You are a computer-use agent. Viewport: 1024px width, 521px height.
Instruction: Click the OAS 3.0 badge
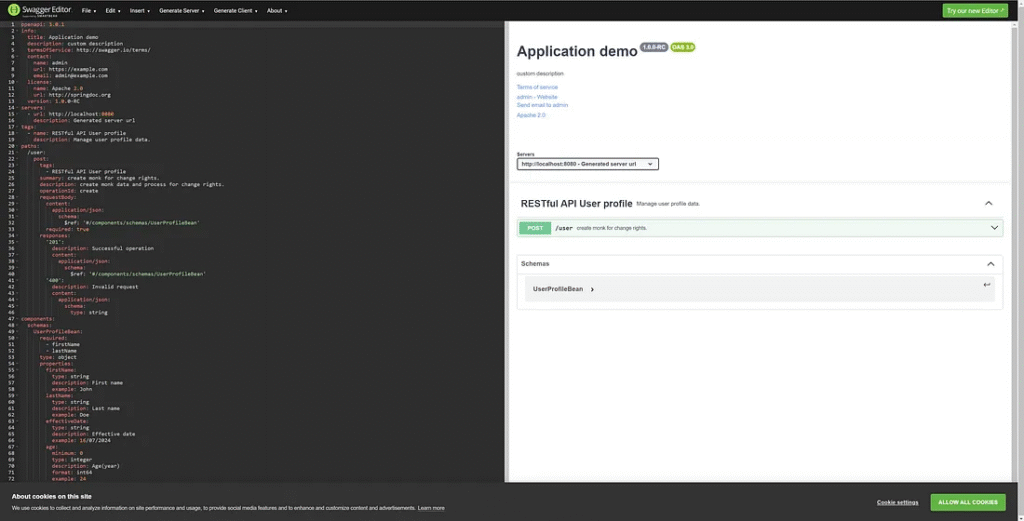pos(682,47)
